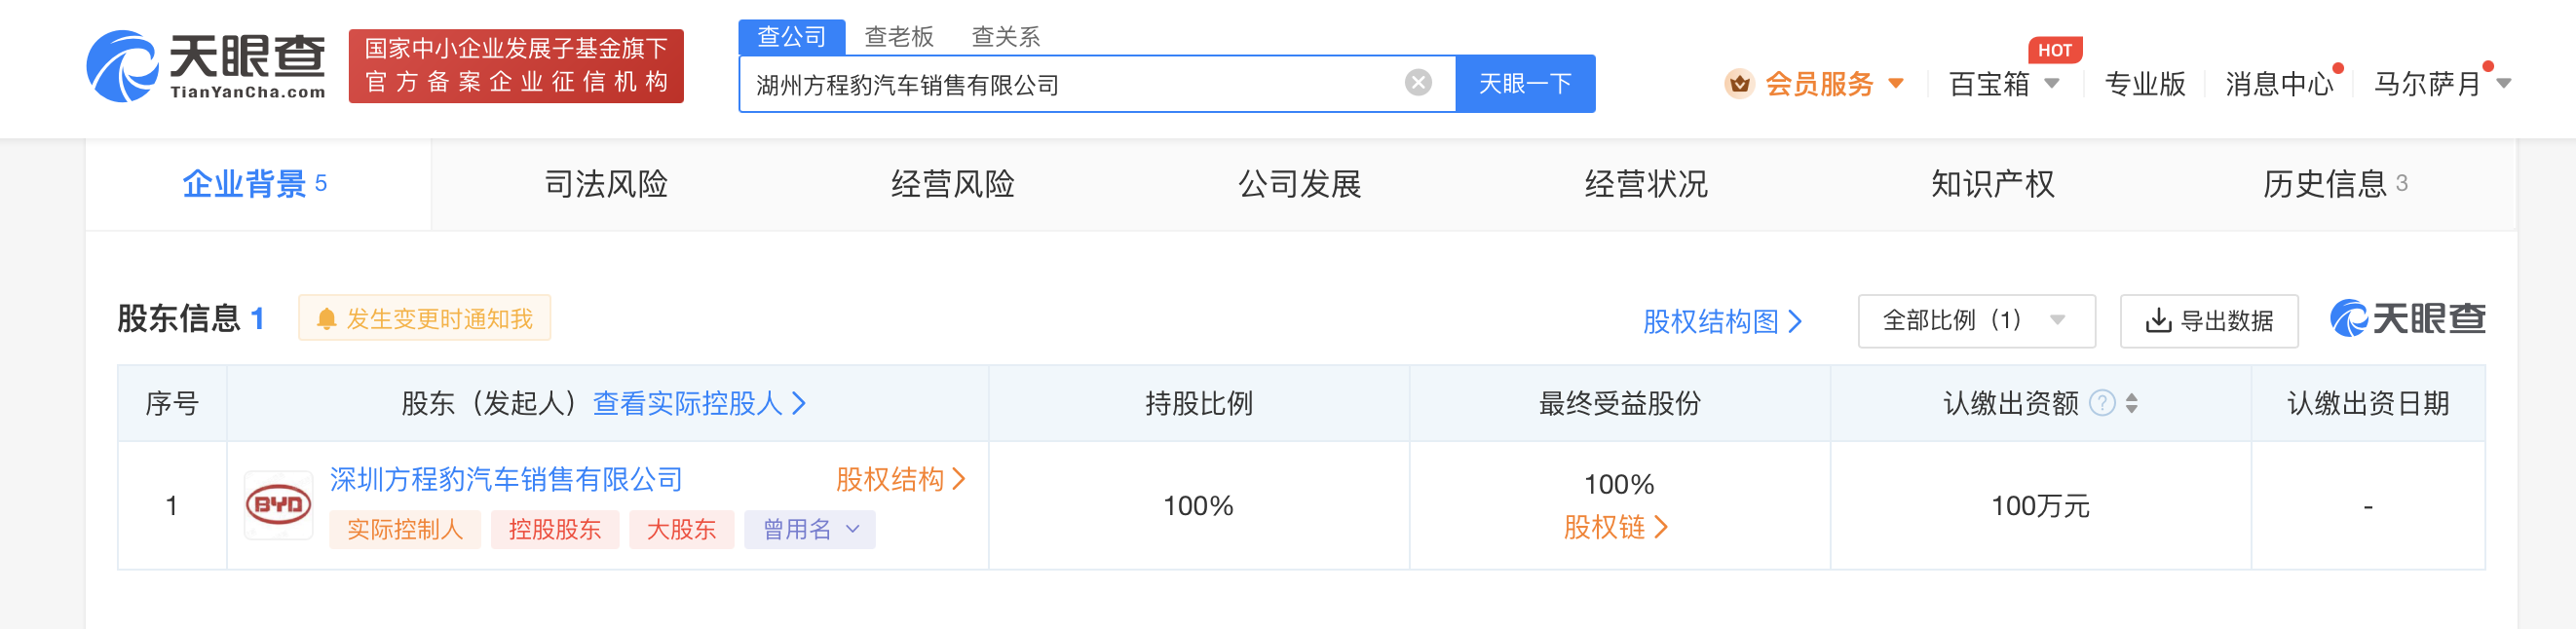Switch to the 查老板 search tab
This screenshot has height=629, width=2576.
click(x=899, y=37)
